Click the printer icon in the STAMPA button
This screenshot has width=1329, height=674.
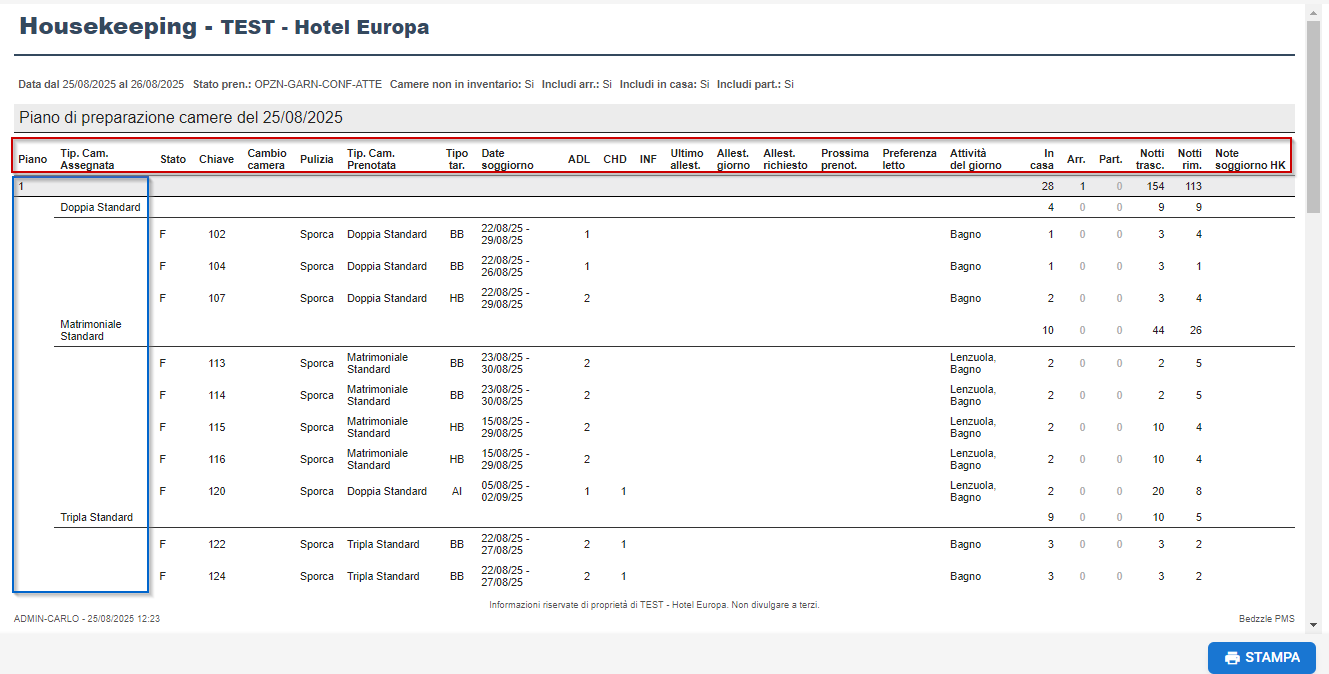click(x=1232, y=658)
